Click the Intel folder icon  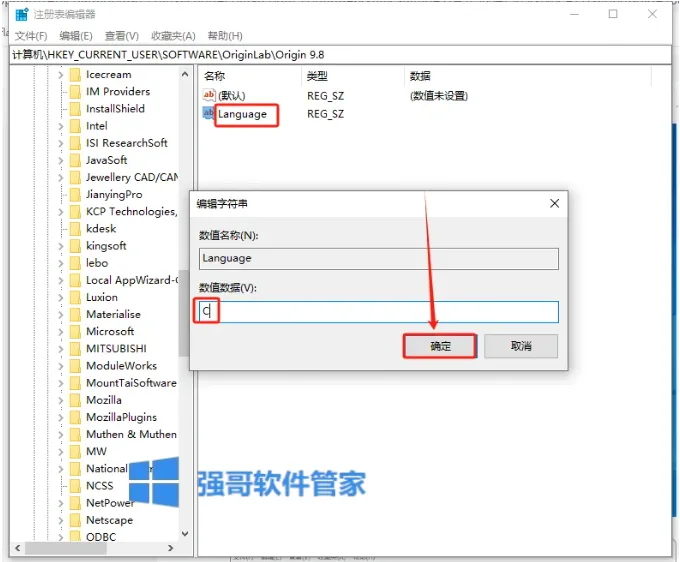(x=75, y=126)
